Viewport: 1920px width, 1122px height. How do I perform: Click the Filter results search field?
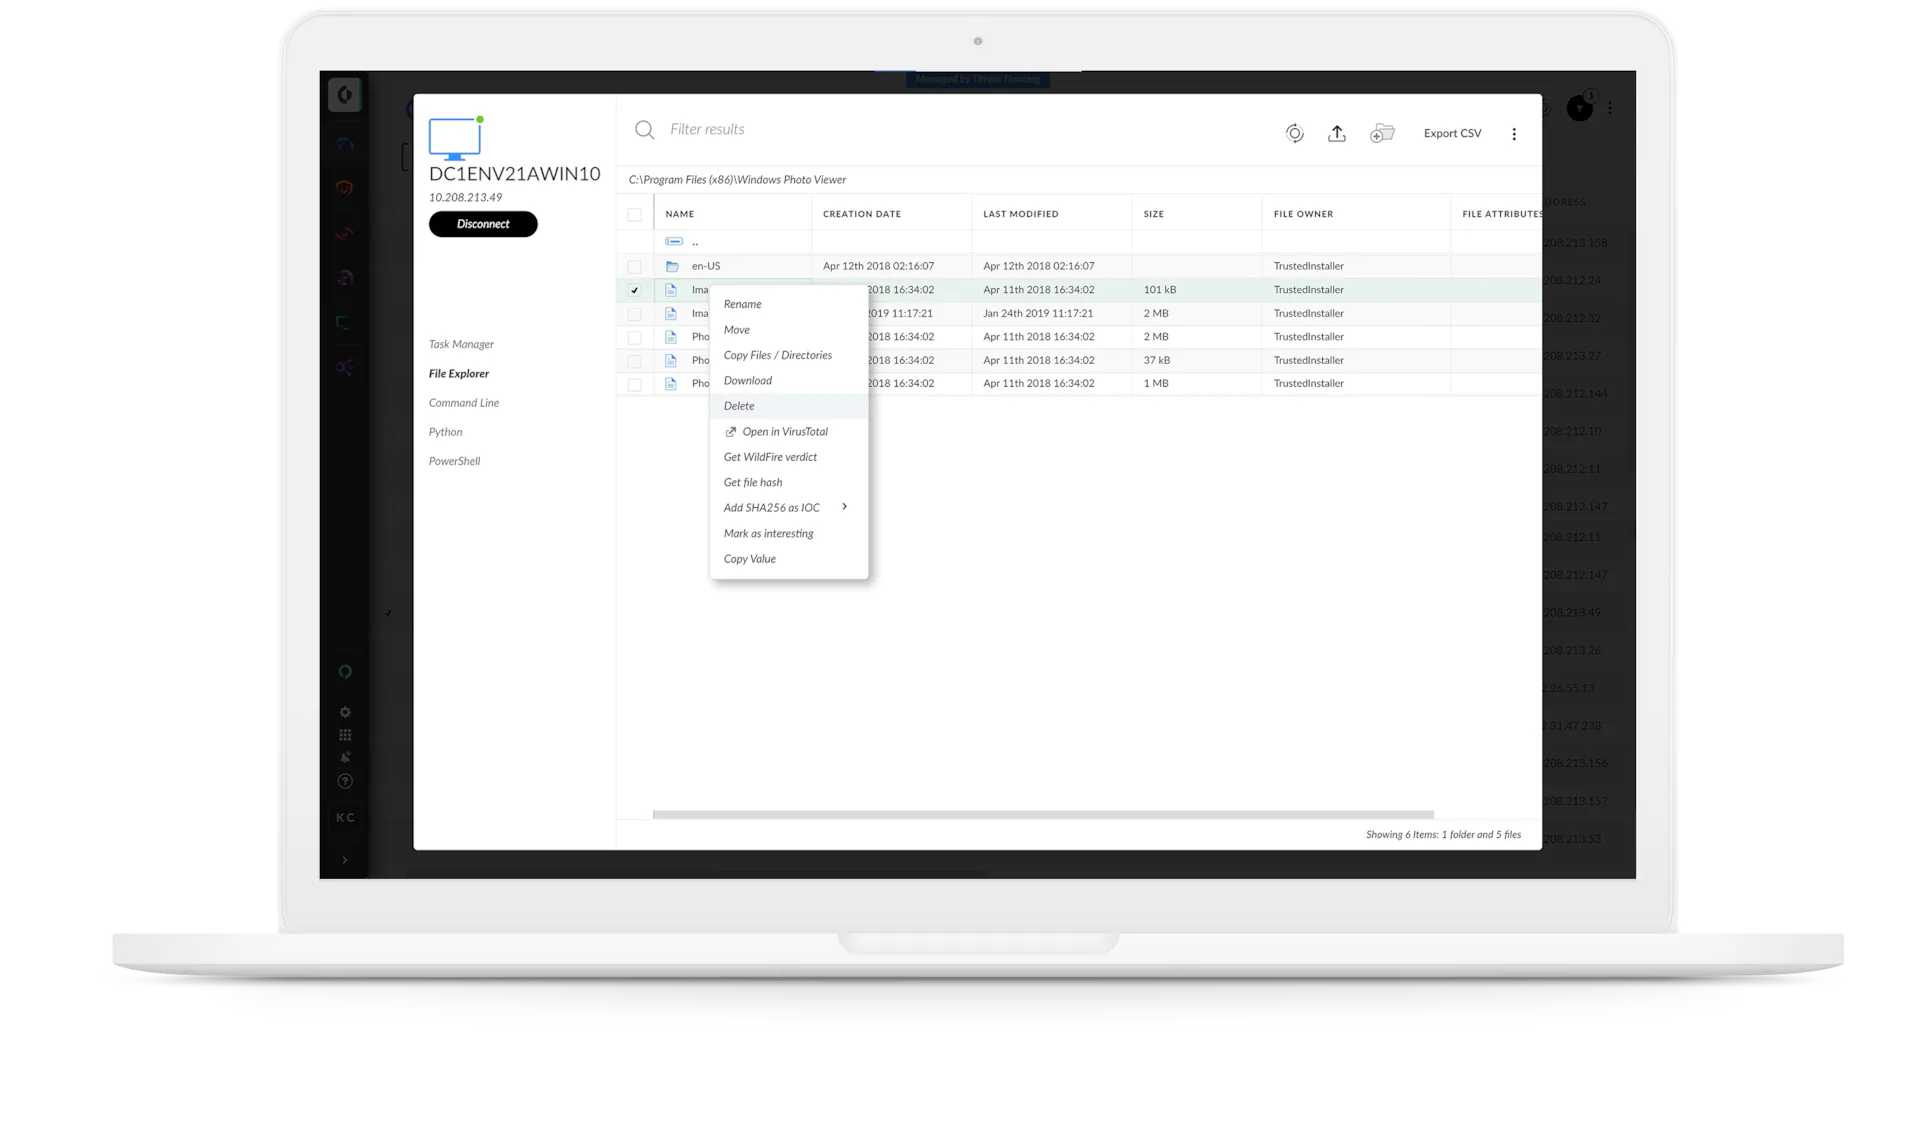[706, 129]
